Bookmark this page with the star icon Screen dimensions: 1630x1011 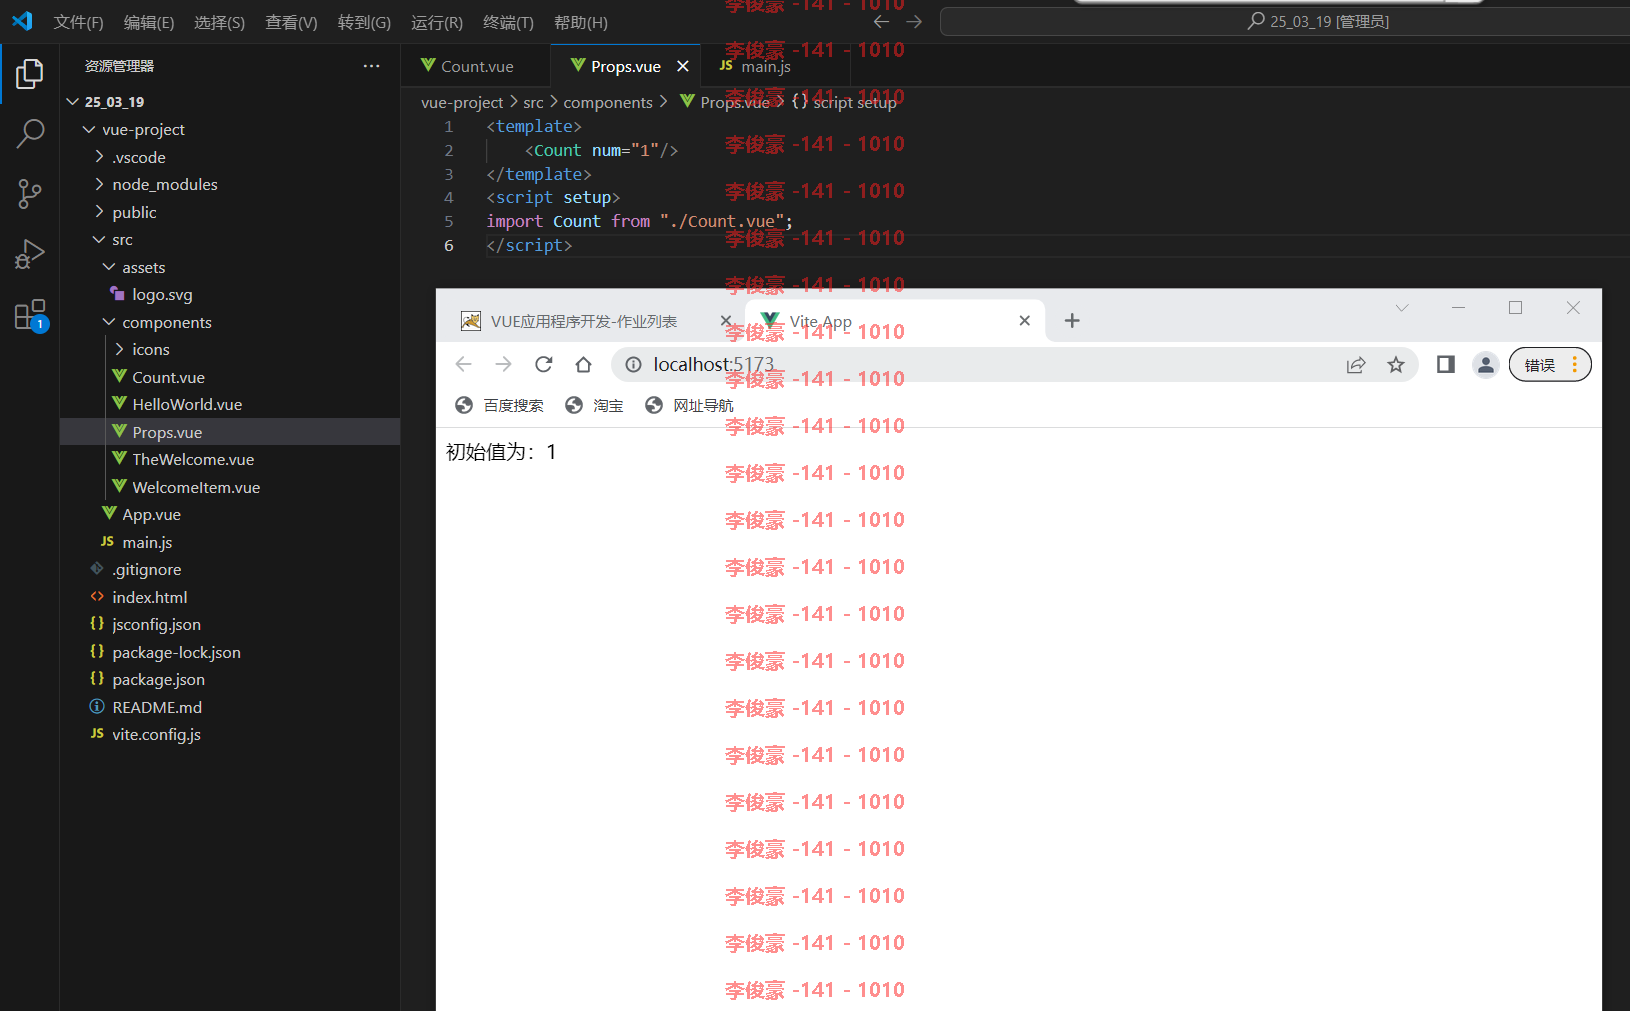[x=1396, y=365]
